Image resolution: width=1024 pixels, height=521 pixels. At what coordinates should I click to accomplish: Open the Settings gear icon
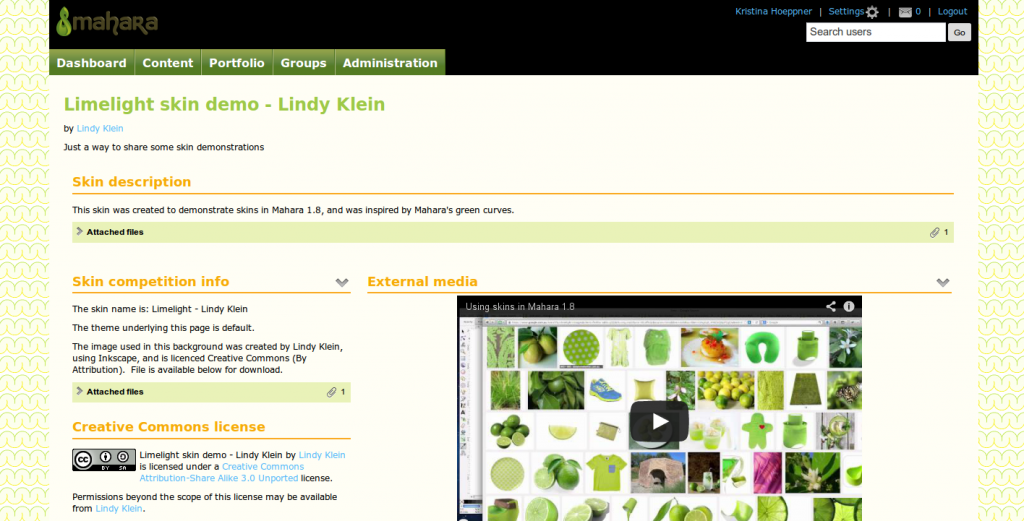click(872, 12)
